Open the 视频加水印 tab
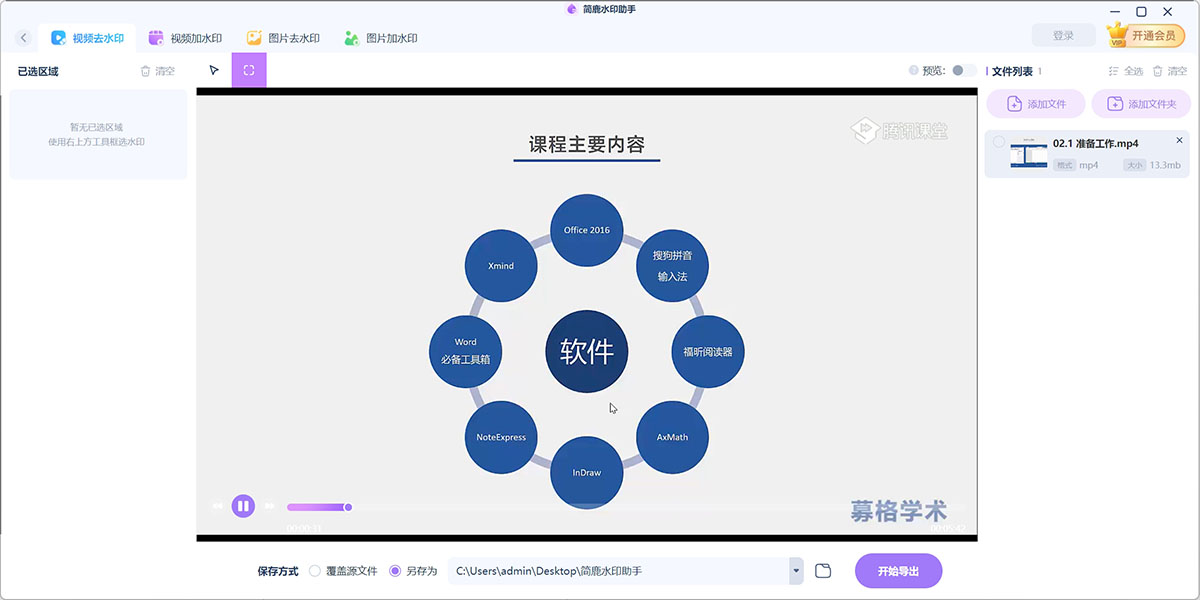 click(x=185, y=38)
